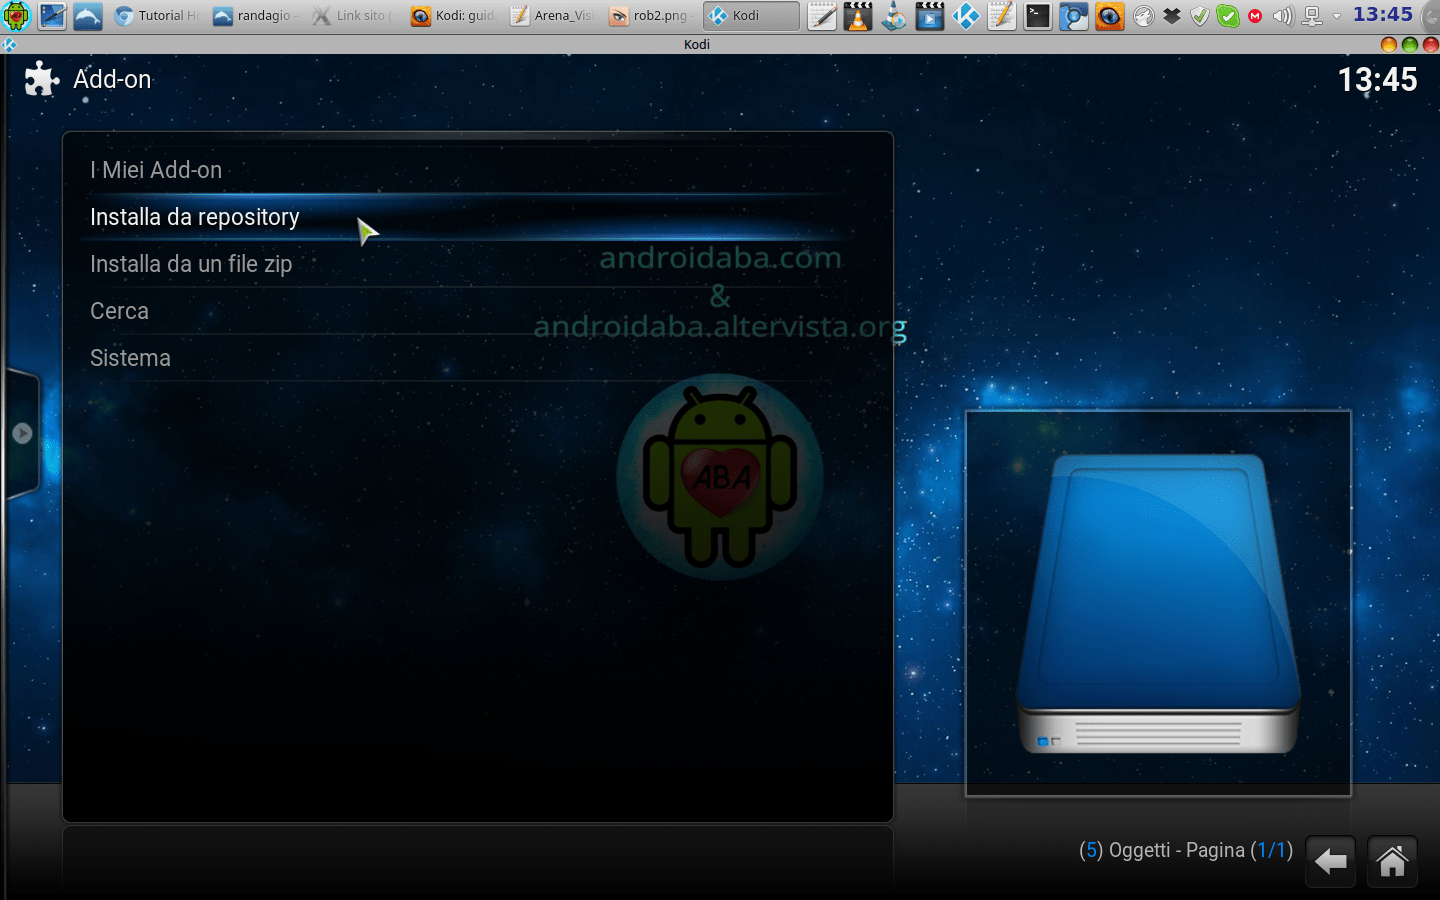Close the Kodi window red button
This screenshot has height=900, width=1440.
click(1430, 44)
